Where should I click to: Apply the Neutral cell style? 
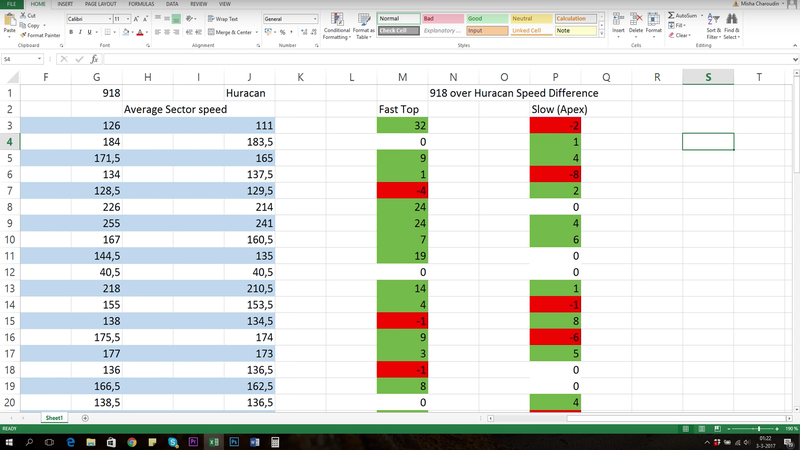531,18
